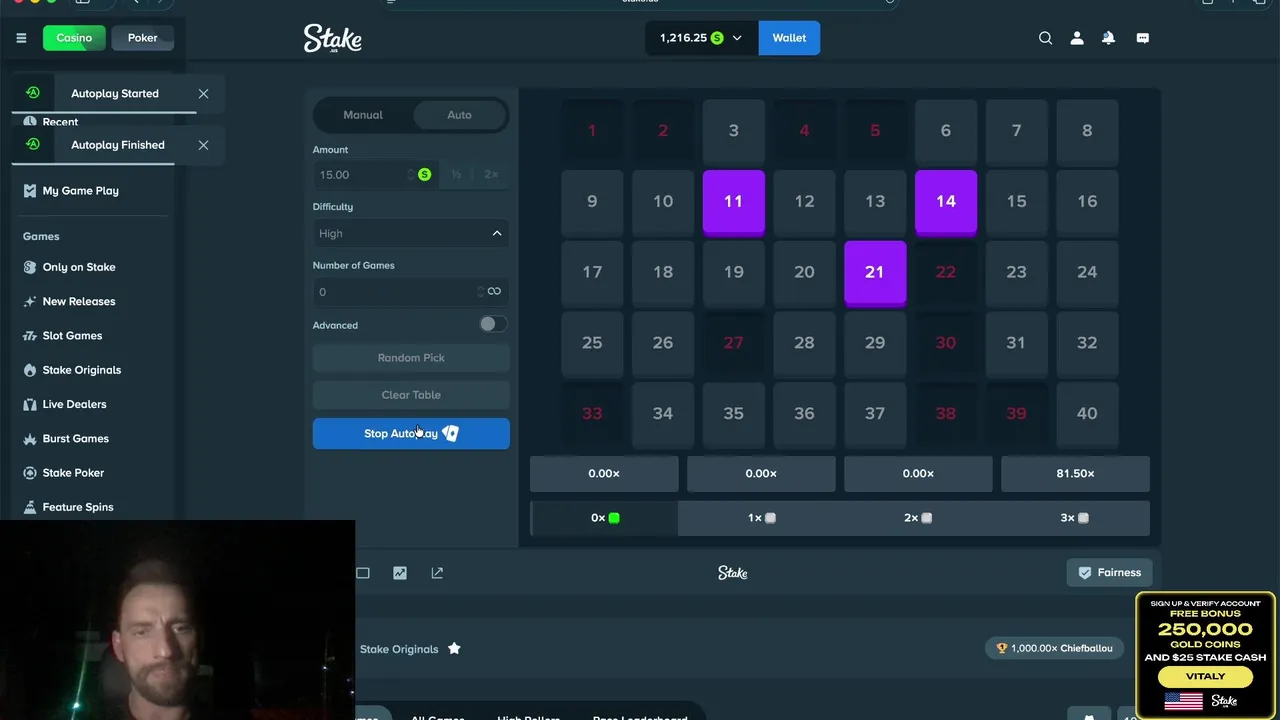Select the 3× hits indicator
The image size is (1280, 720).
click(1075, 518)
